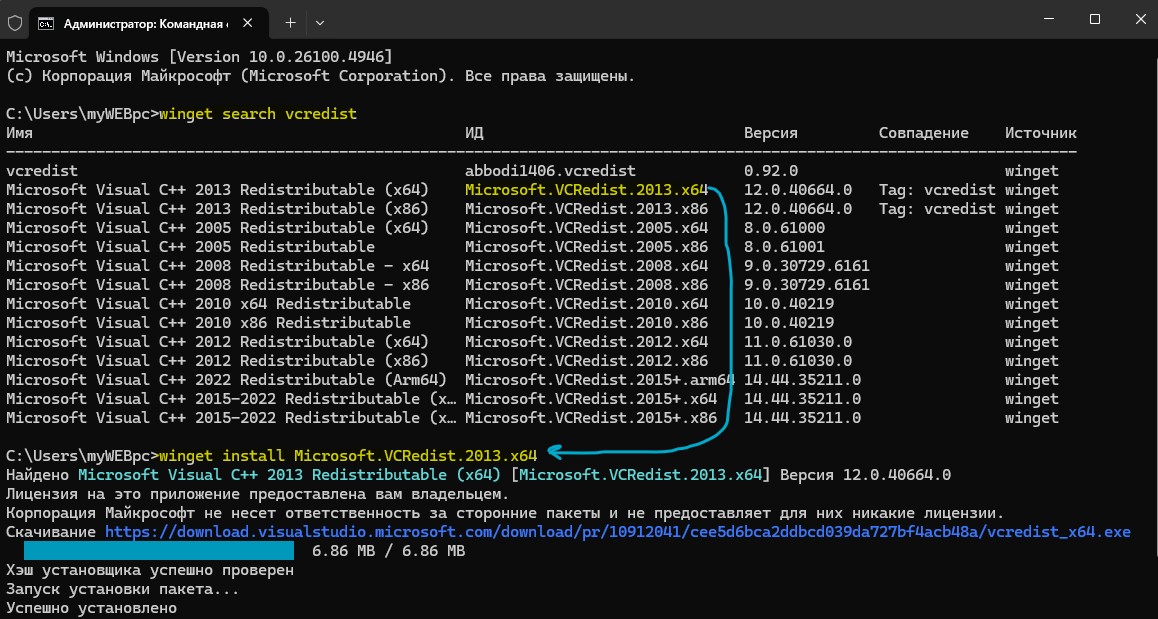Click the abbodi1406.vcredist ID

coord(550,171)
